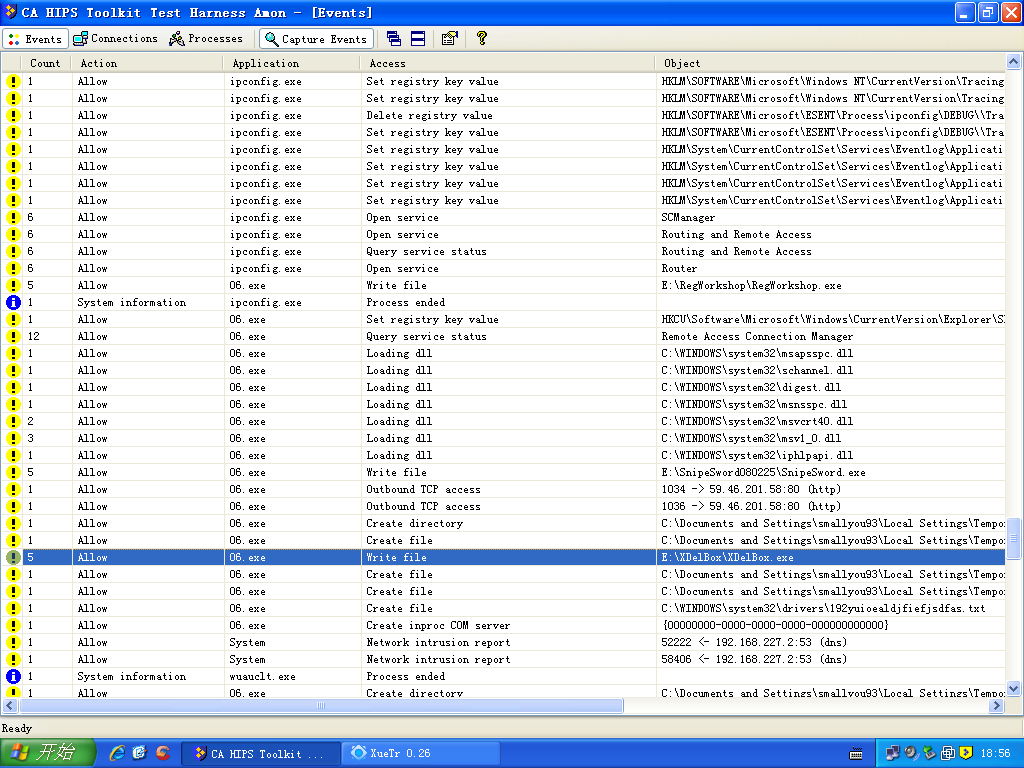Image resolution: width=1024 pixels, height=768 pixels.
Task: Click the Cascade windows toolbar icon
Action: [x=394, y=39]
